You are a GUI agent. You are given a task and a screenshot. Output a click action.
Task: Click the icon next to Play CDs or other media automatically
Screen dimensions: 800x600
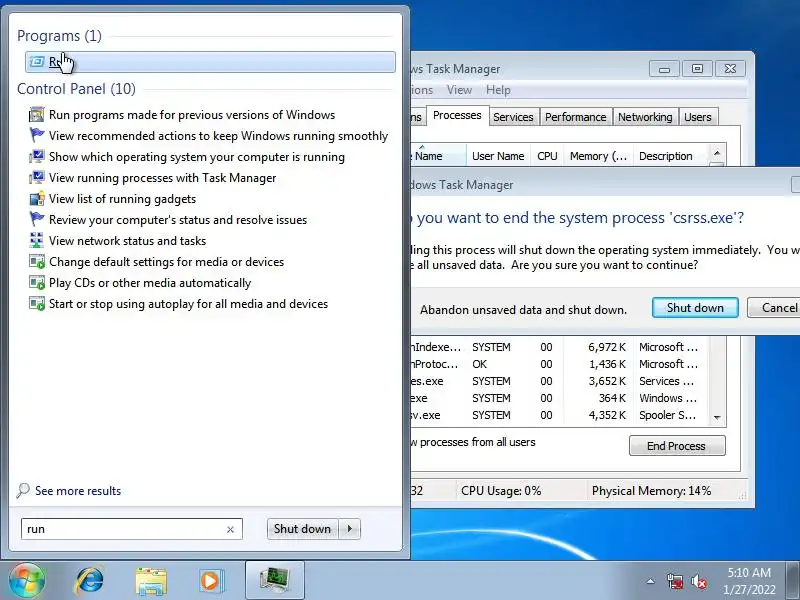coord(37,283)
